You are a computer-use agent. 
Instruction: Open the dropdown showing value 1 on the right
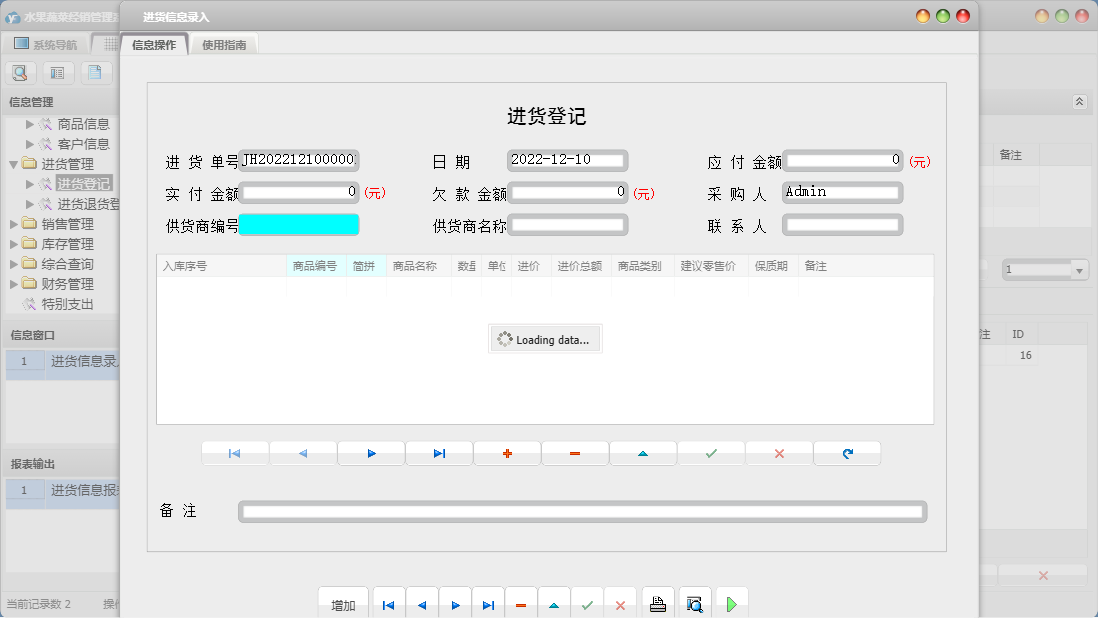tap(1079, 269)
